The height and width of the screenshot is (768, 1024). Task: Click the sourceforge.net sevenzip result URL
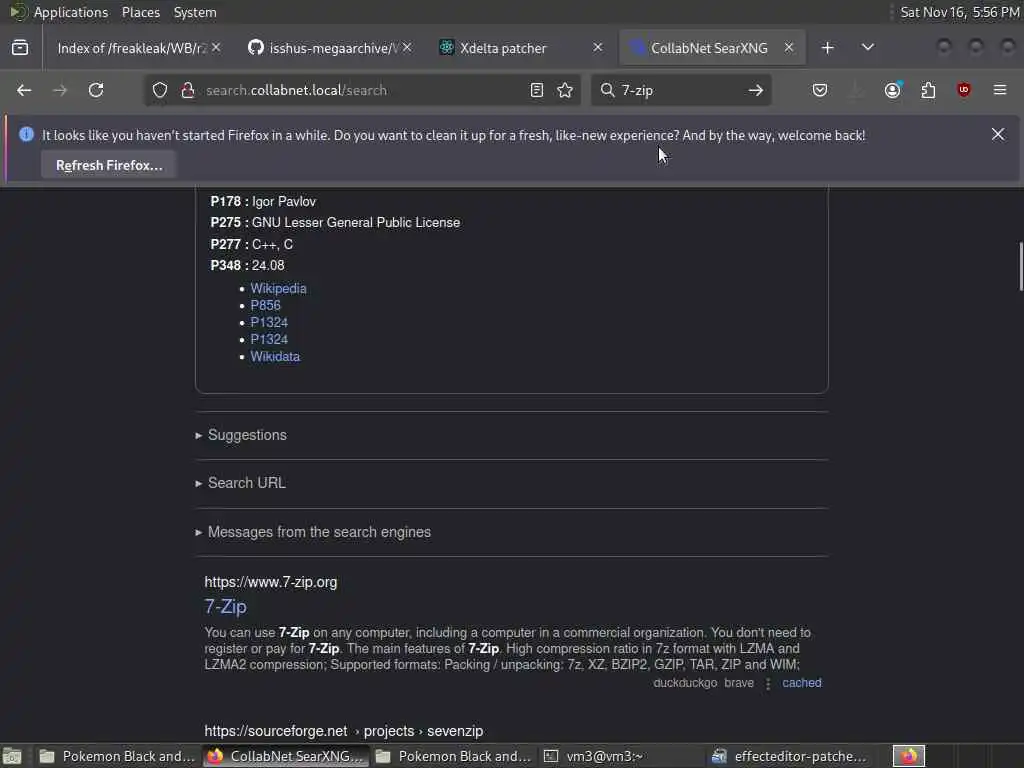(x=344, y=731)
